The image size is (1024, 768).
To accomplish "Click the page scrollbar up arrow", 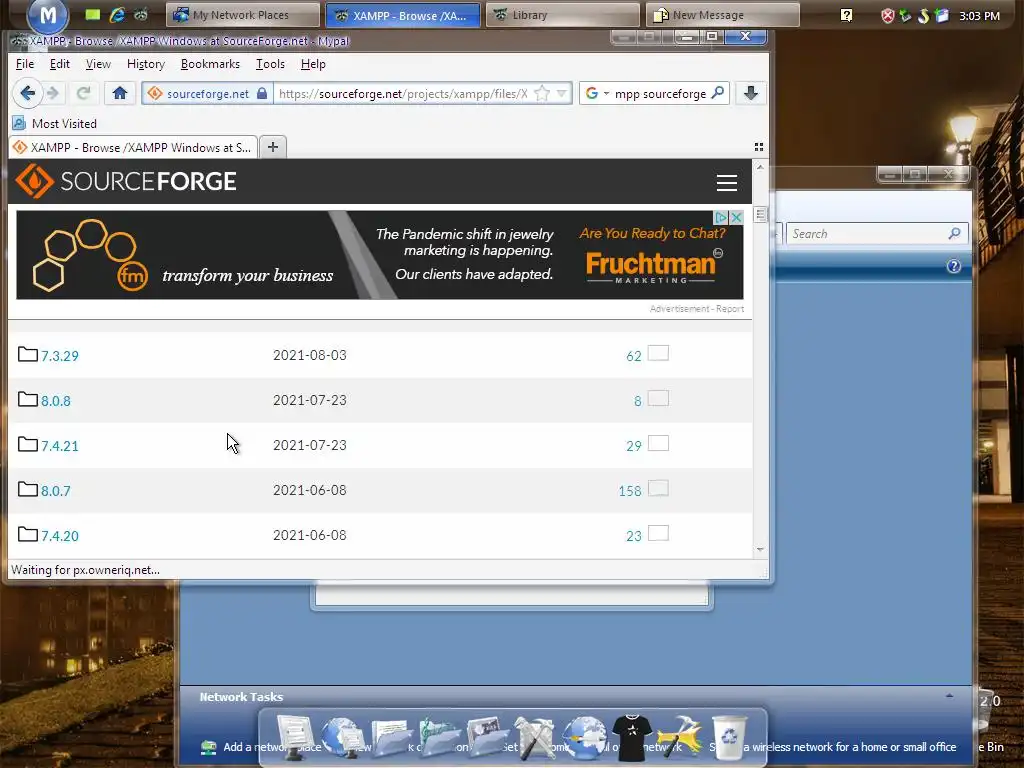I will [x=760, y=167].
